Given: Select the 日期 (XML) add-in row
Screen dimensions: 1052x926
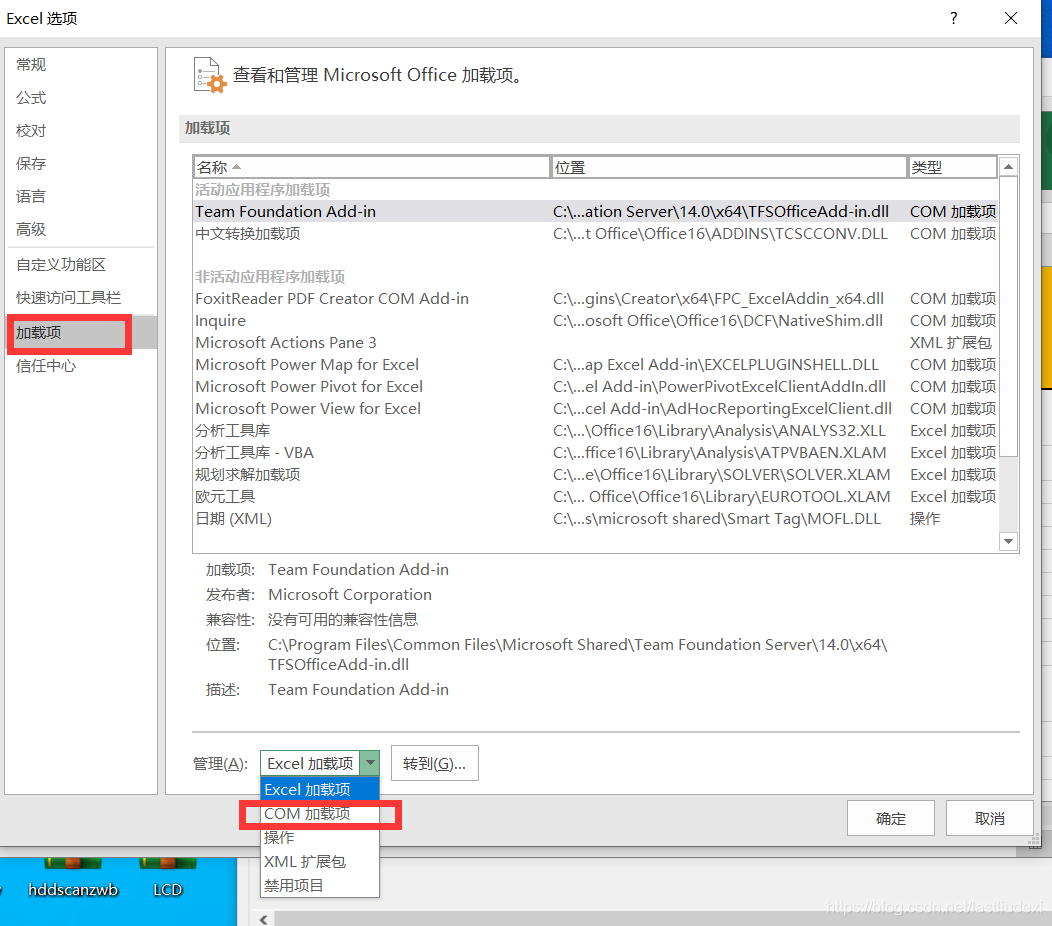Looking at the screenshot, I should point(594,519).
